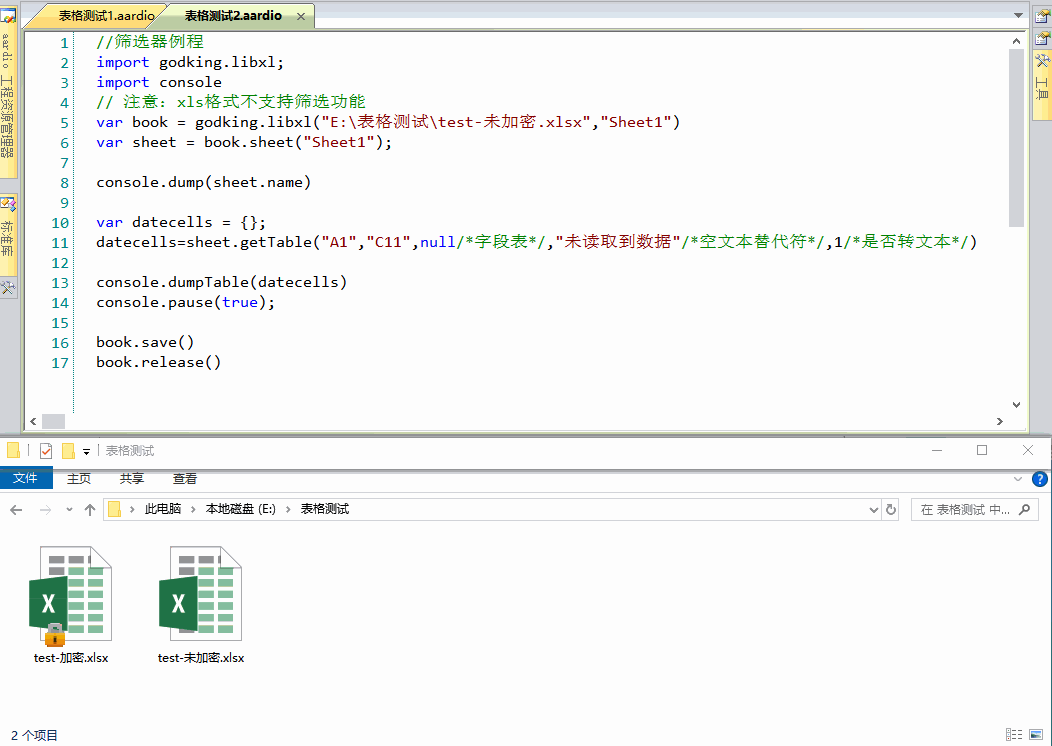Open the Customize Quick Access Toolbar dropdown

click(86, 451)
